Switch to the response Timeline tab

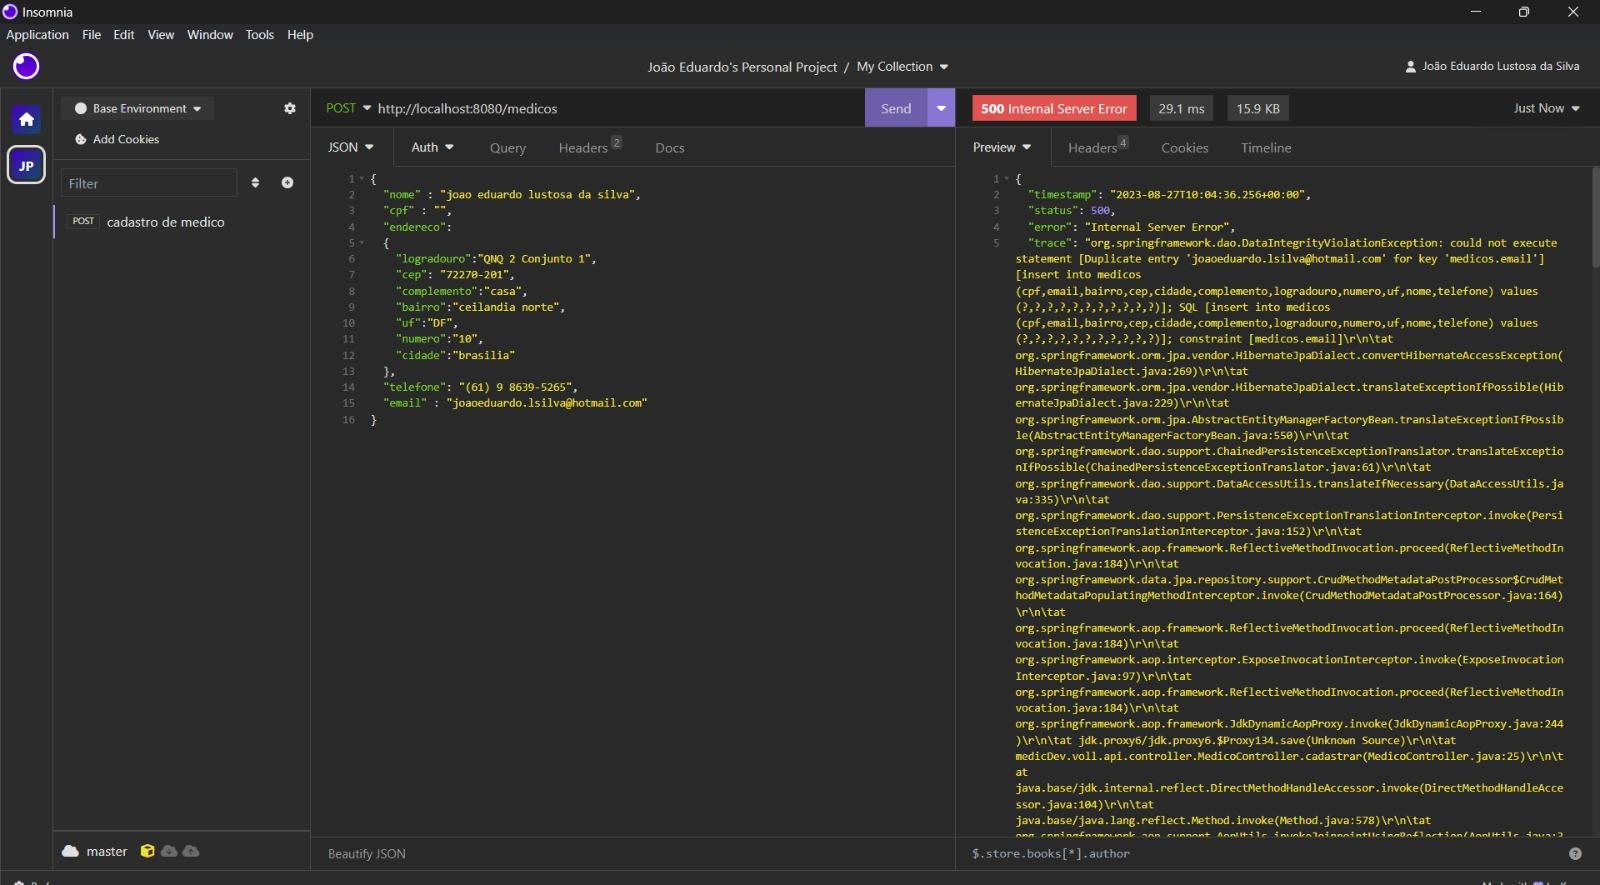(x=1266, y=148)
